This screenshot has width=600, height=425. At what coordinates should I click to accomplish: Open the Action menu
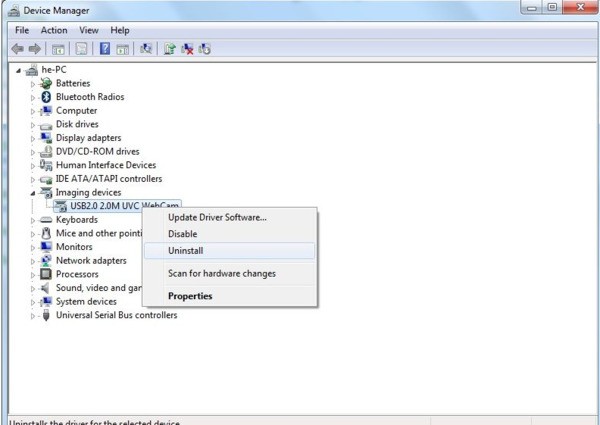pyautogui.click(x=54, y=30)
